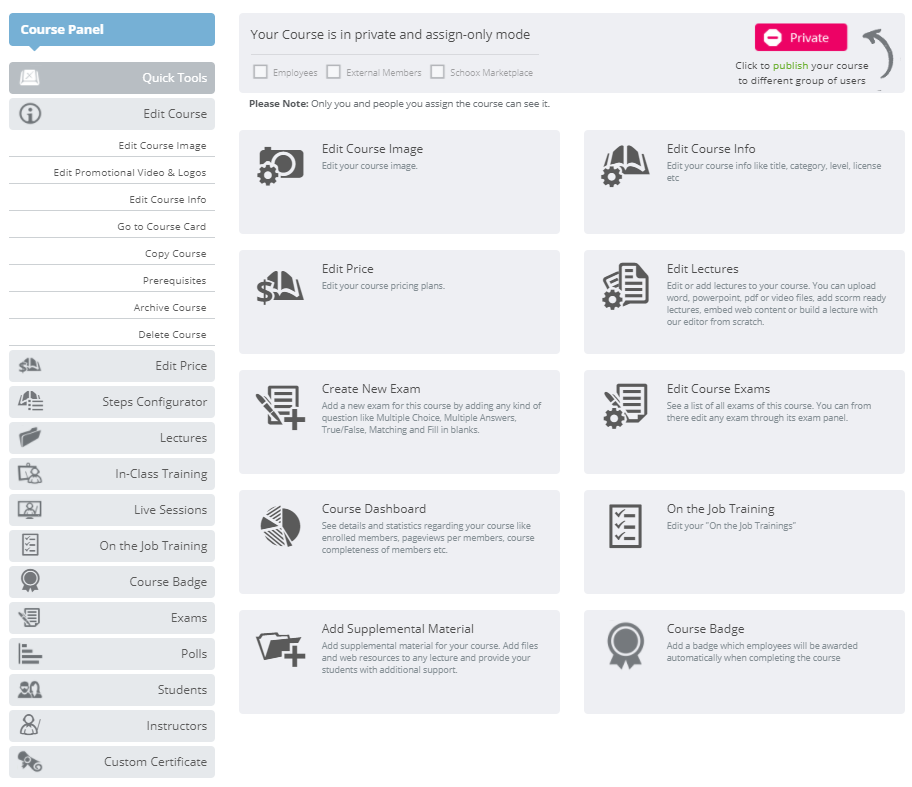912x787 pixels.
Task: Click the Edit Course Exams card title
Action: pos(718,389)
